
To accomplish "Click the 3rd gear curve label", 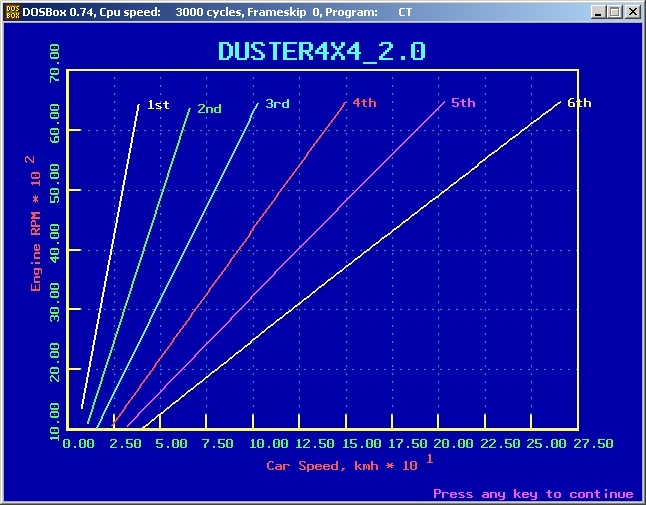I will click(277, 103).
